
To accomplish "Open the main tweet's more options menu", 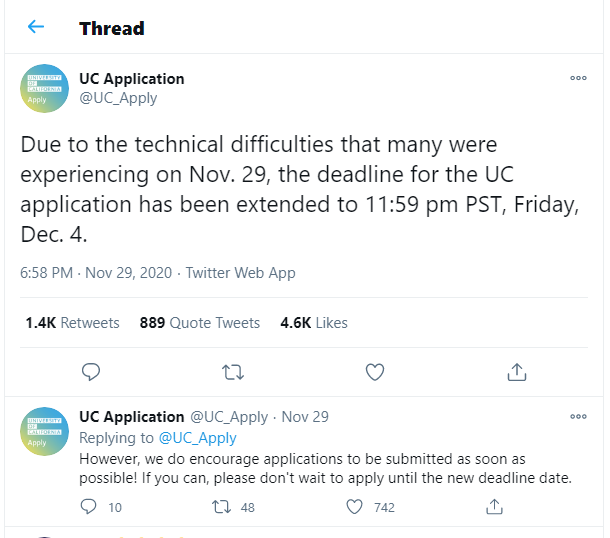I will [x=578, y=78].
